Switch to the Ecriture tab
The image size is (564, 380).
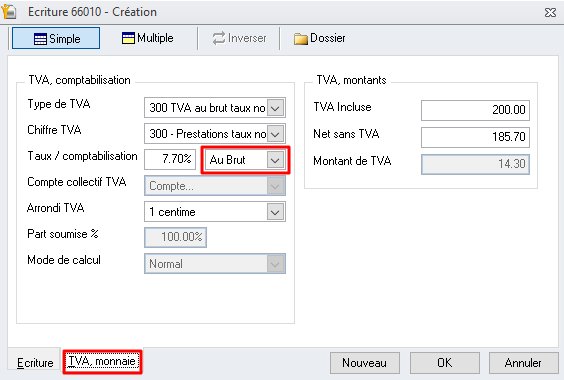point(35,362)
